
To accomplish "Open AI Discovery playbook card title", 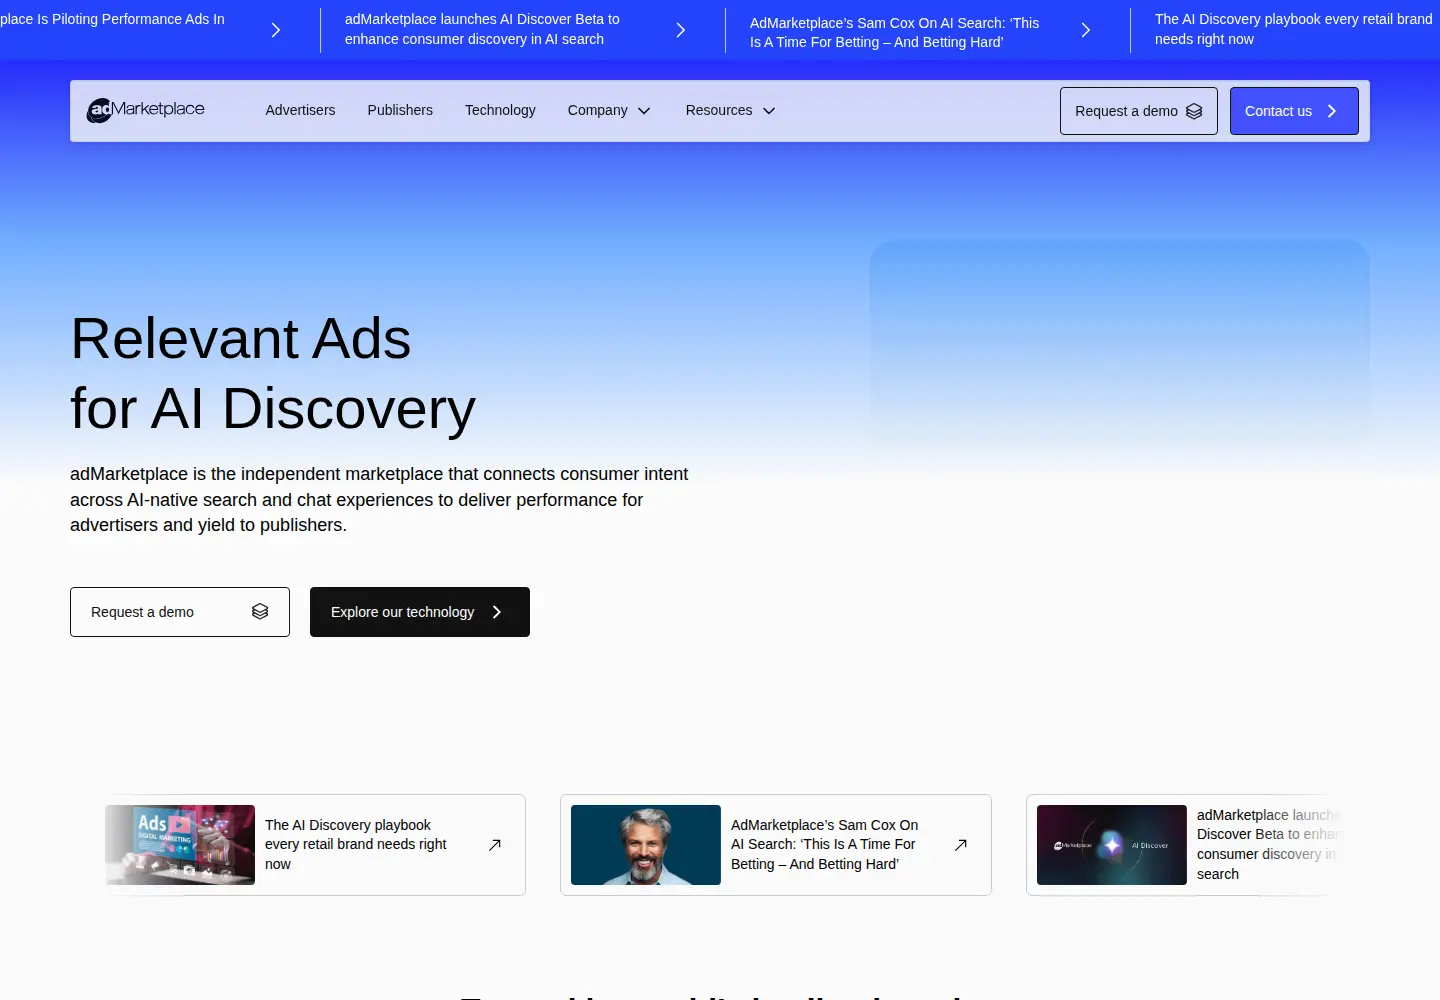I will (x=356, y=845).
